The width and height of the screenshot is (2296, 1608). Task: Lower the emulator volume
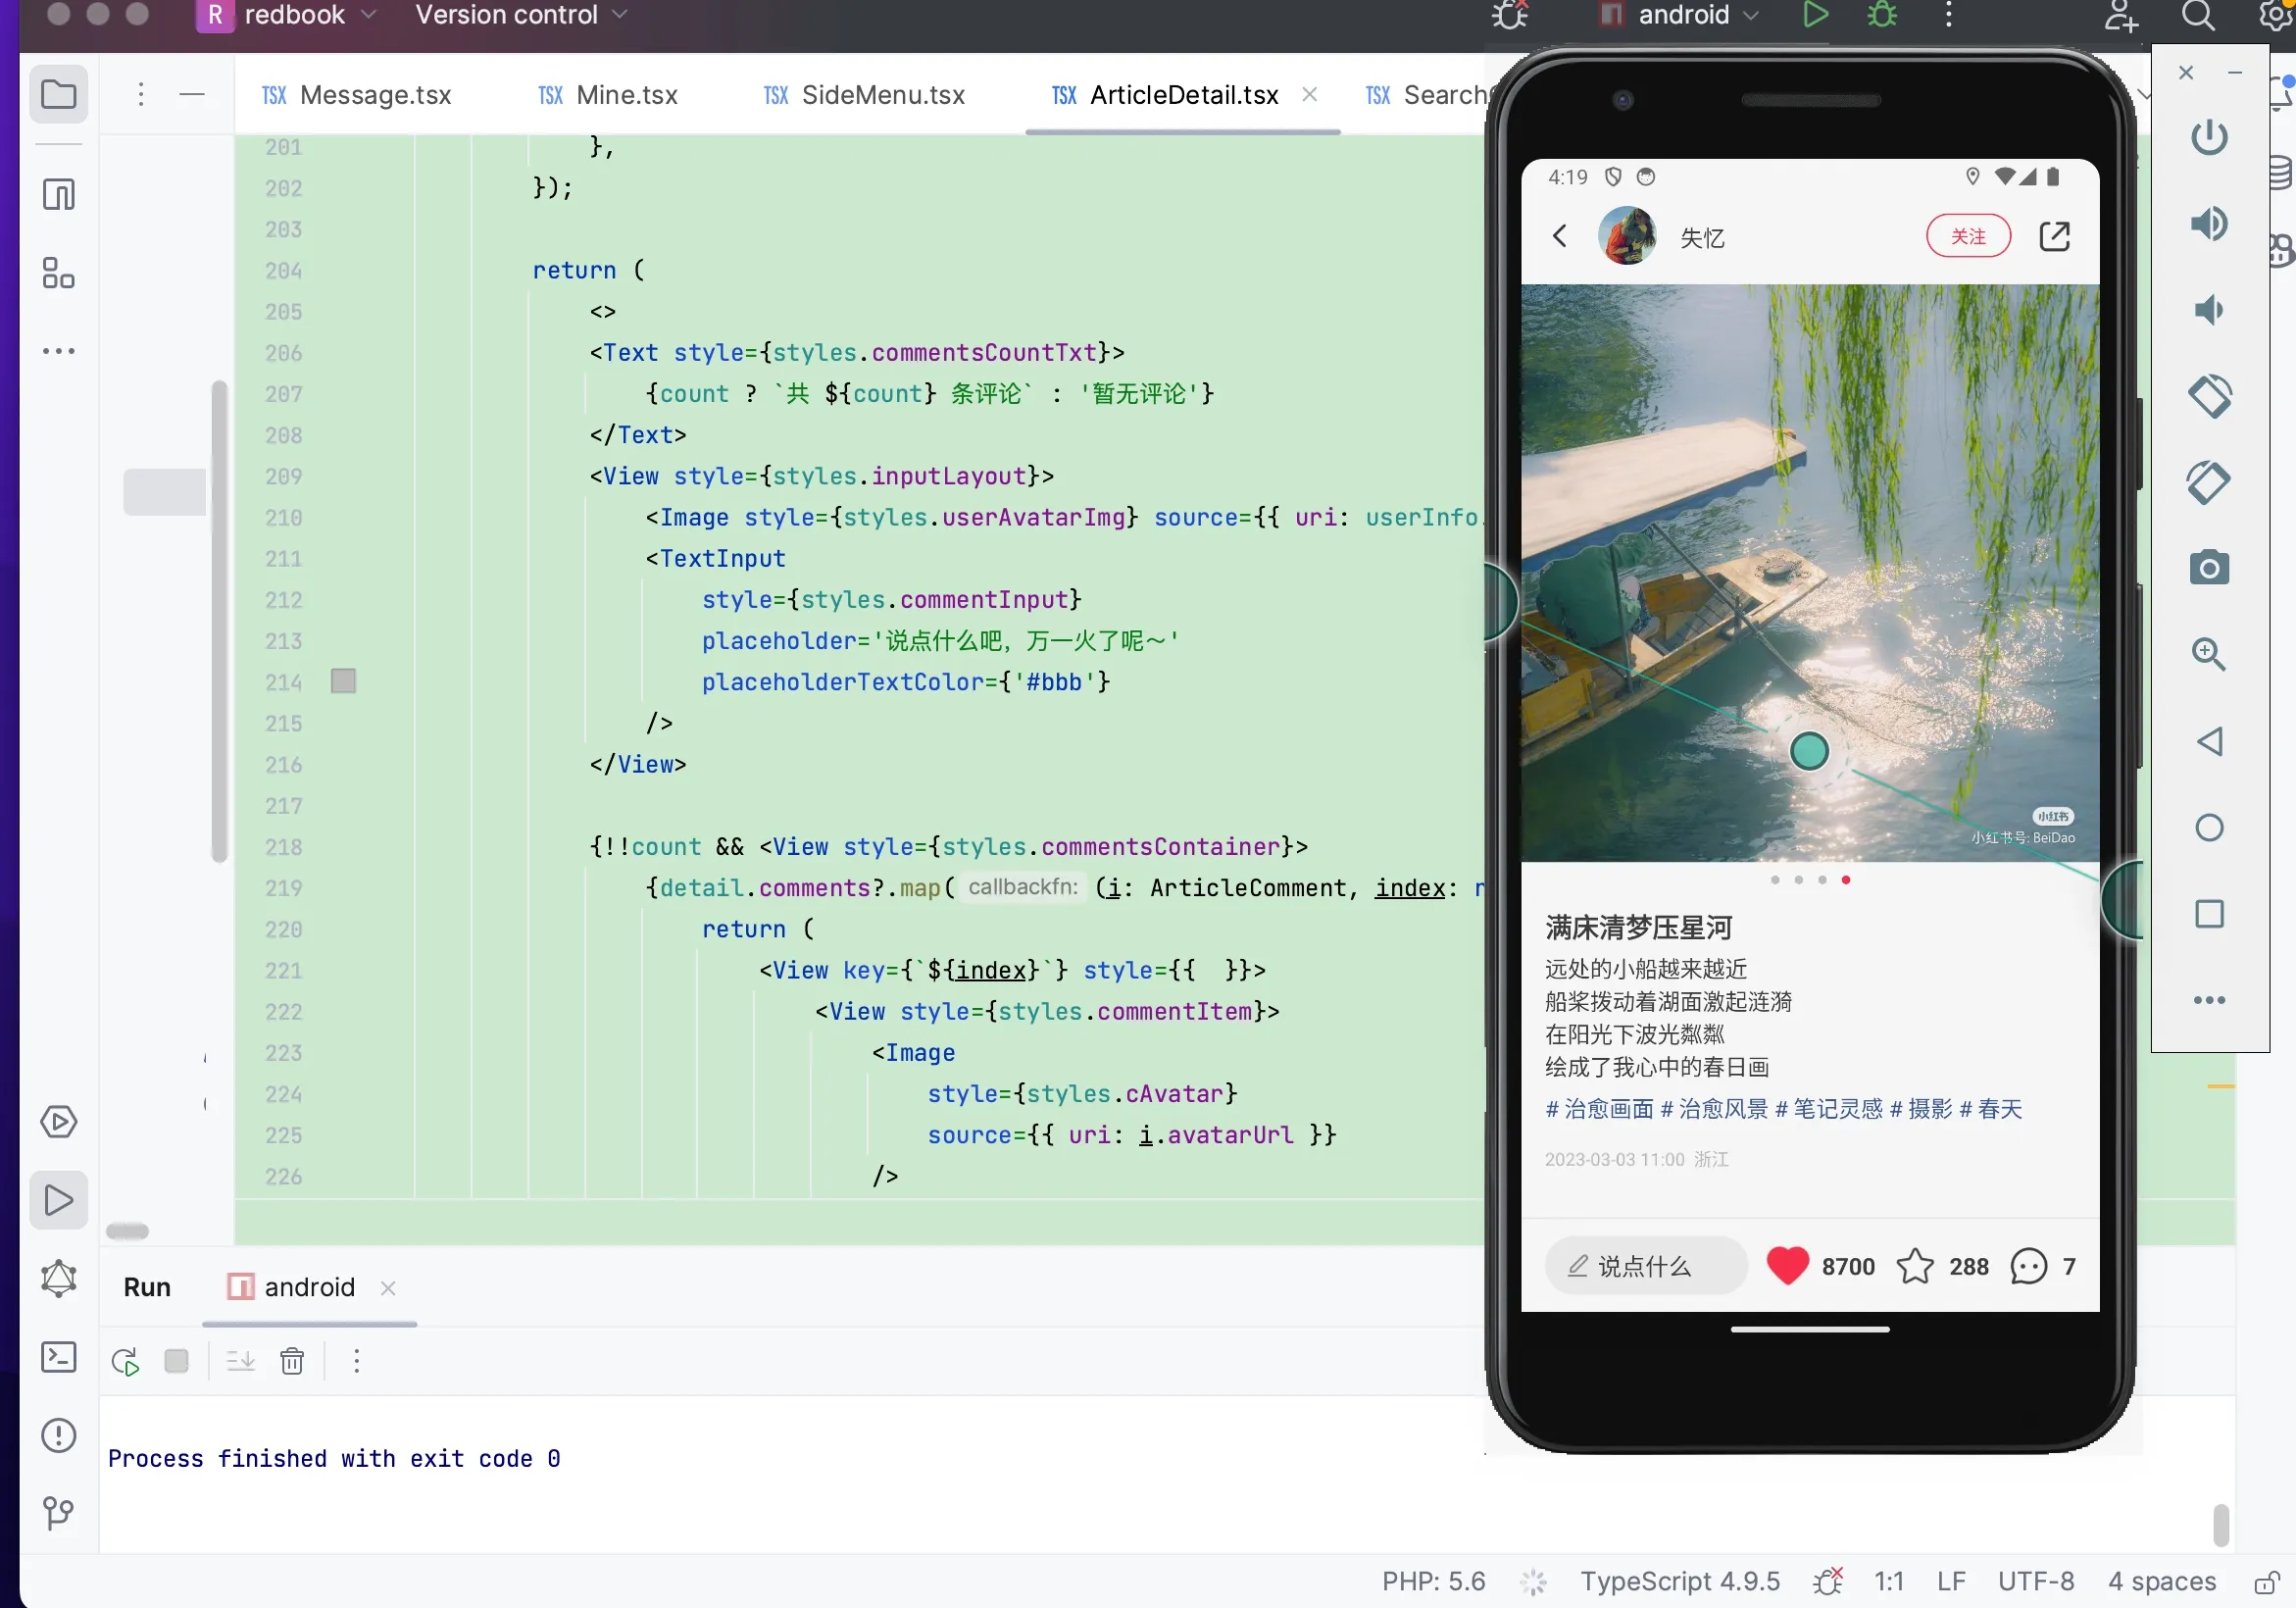pos(2209,310)
